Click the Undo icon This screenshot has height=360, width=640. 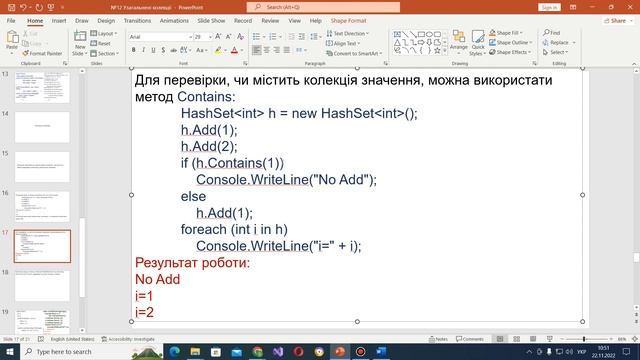point(23,7)
